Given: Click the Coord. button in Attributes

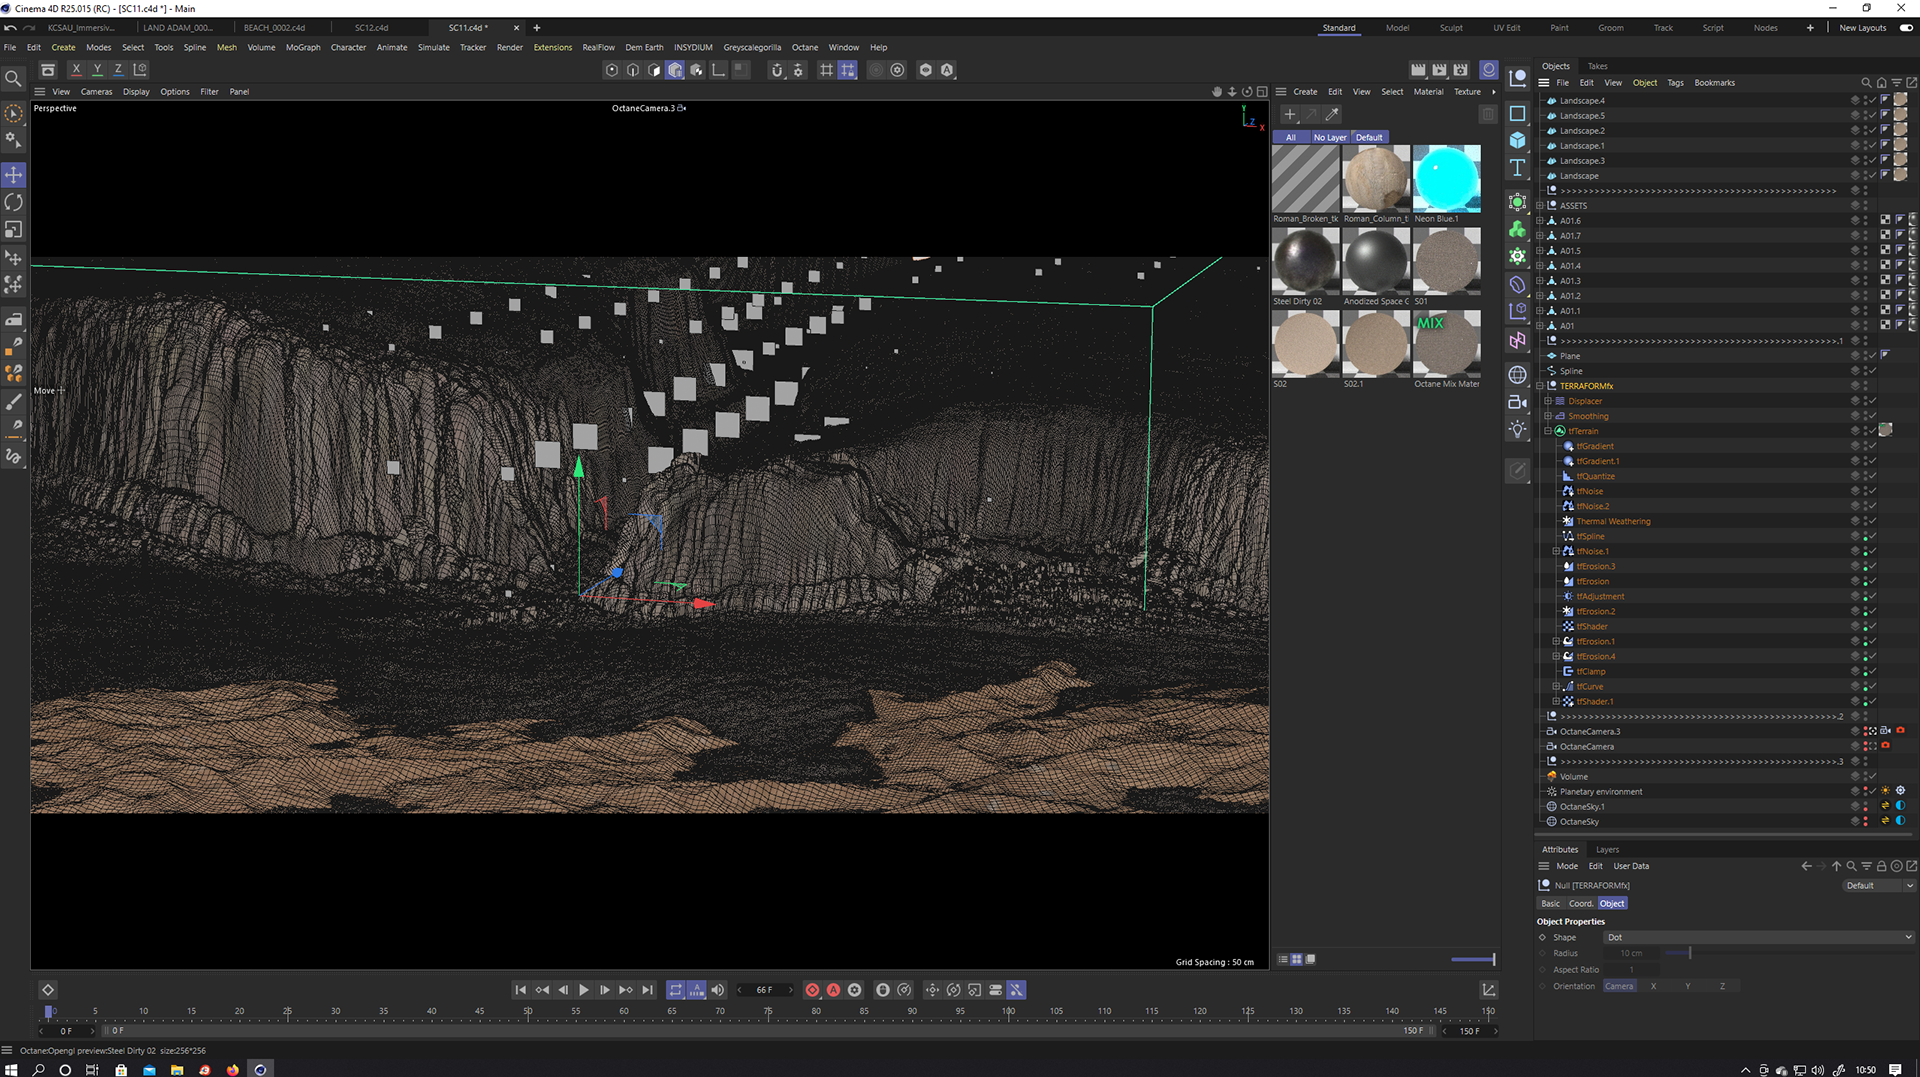Looking at the screenshot, I should point(1580,903).
